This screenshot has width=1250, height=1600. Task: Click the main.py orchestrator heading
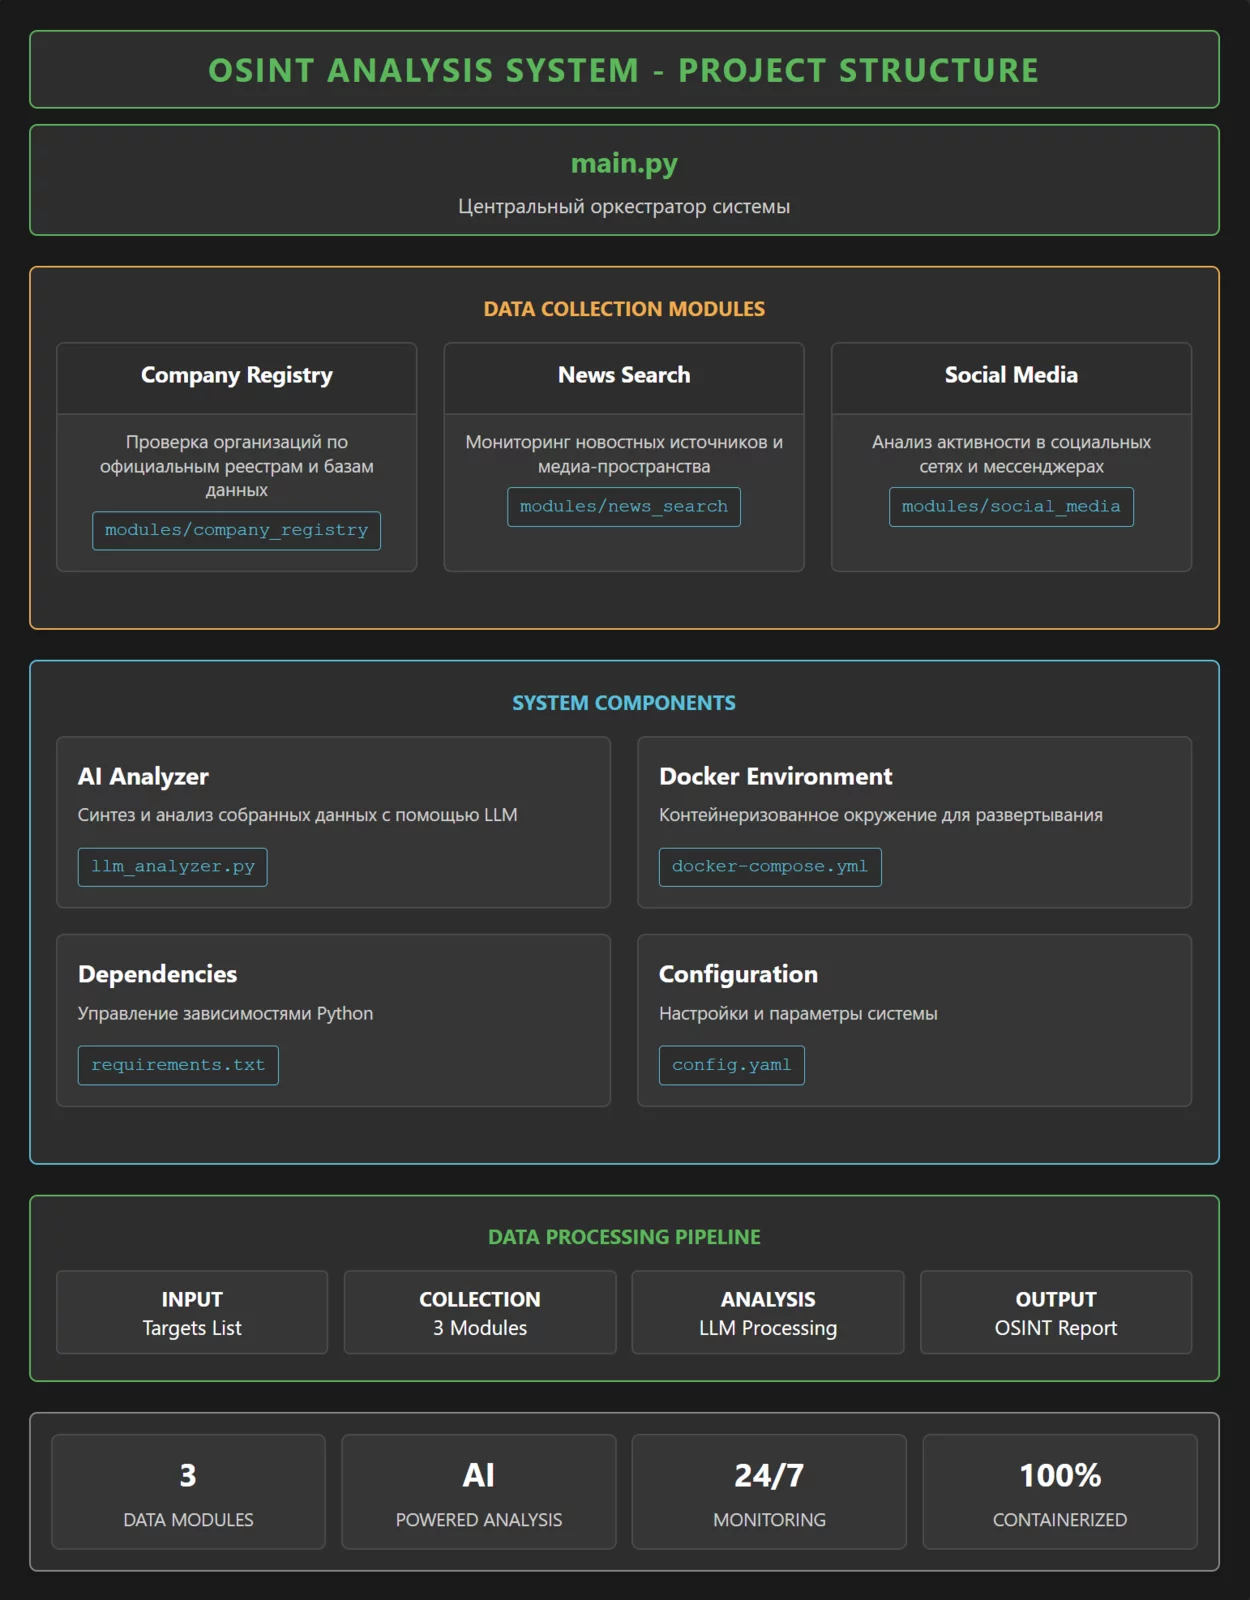(x=624, y=163)
